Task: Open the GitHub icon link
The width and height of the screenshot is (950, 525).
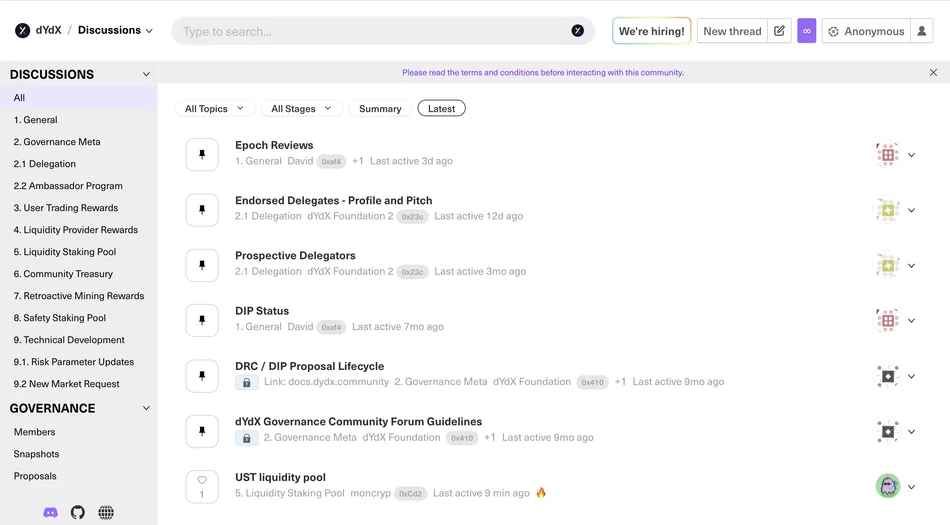Action: click(x=78, y=512)
